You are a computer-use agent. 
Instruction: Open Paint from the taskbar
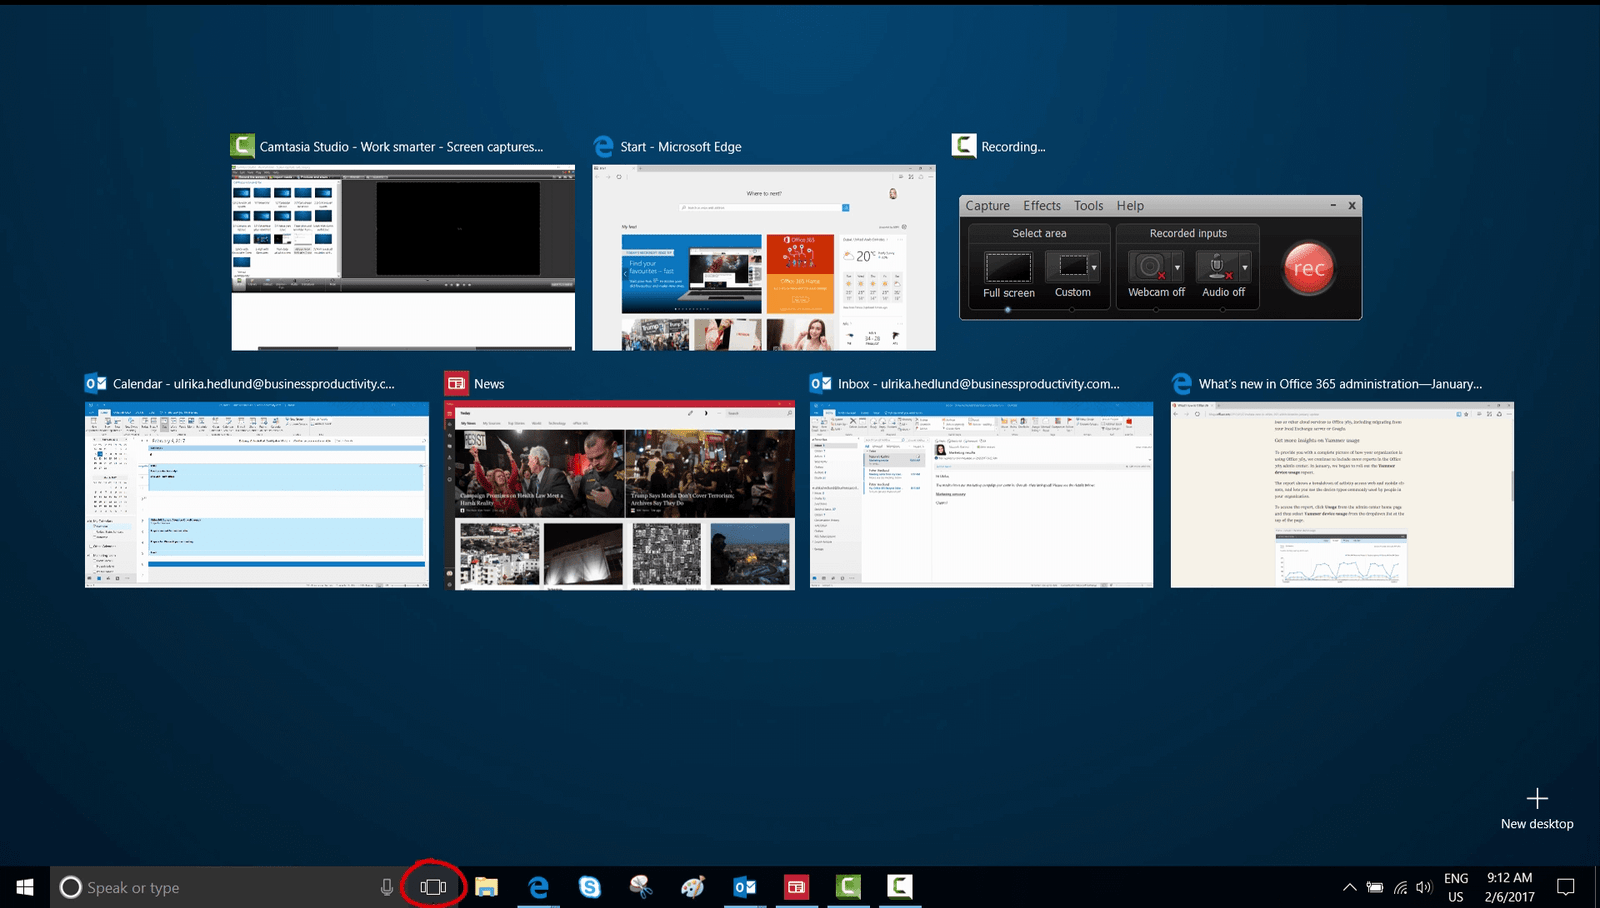click(693, 887)
